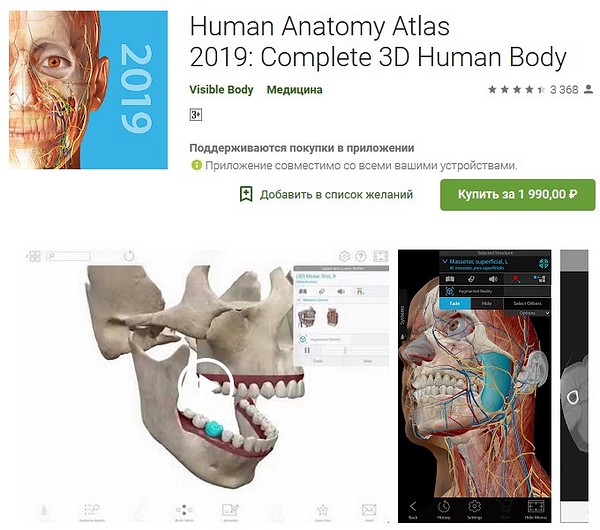Click the Hide Menus icon

[x=536, y=506]
